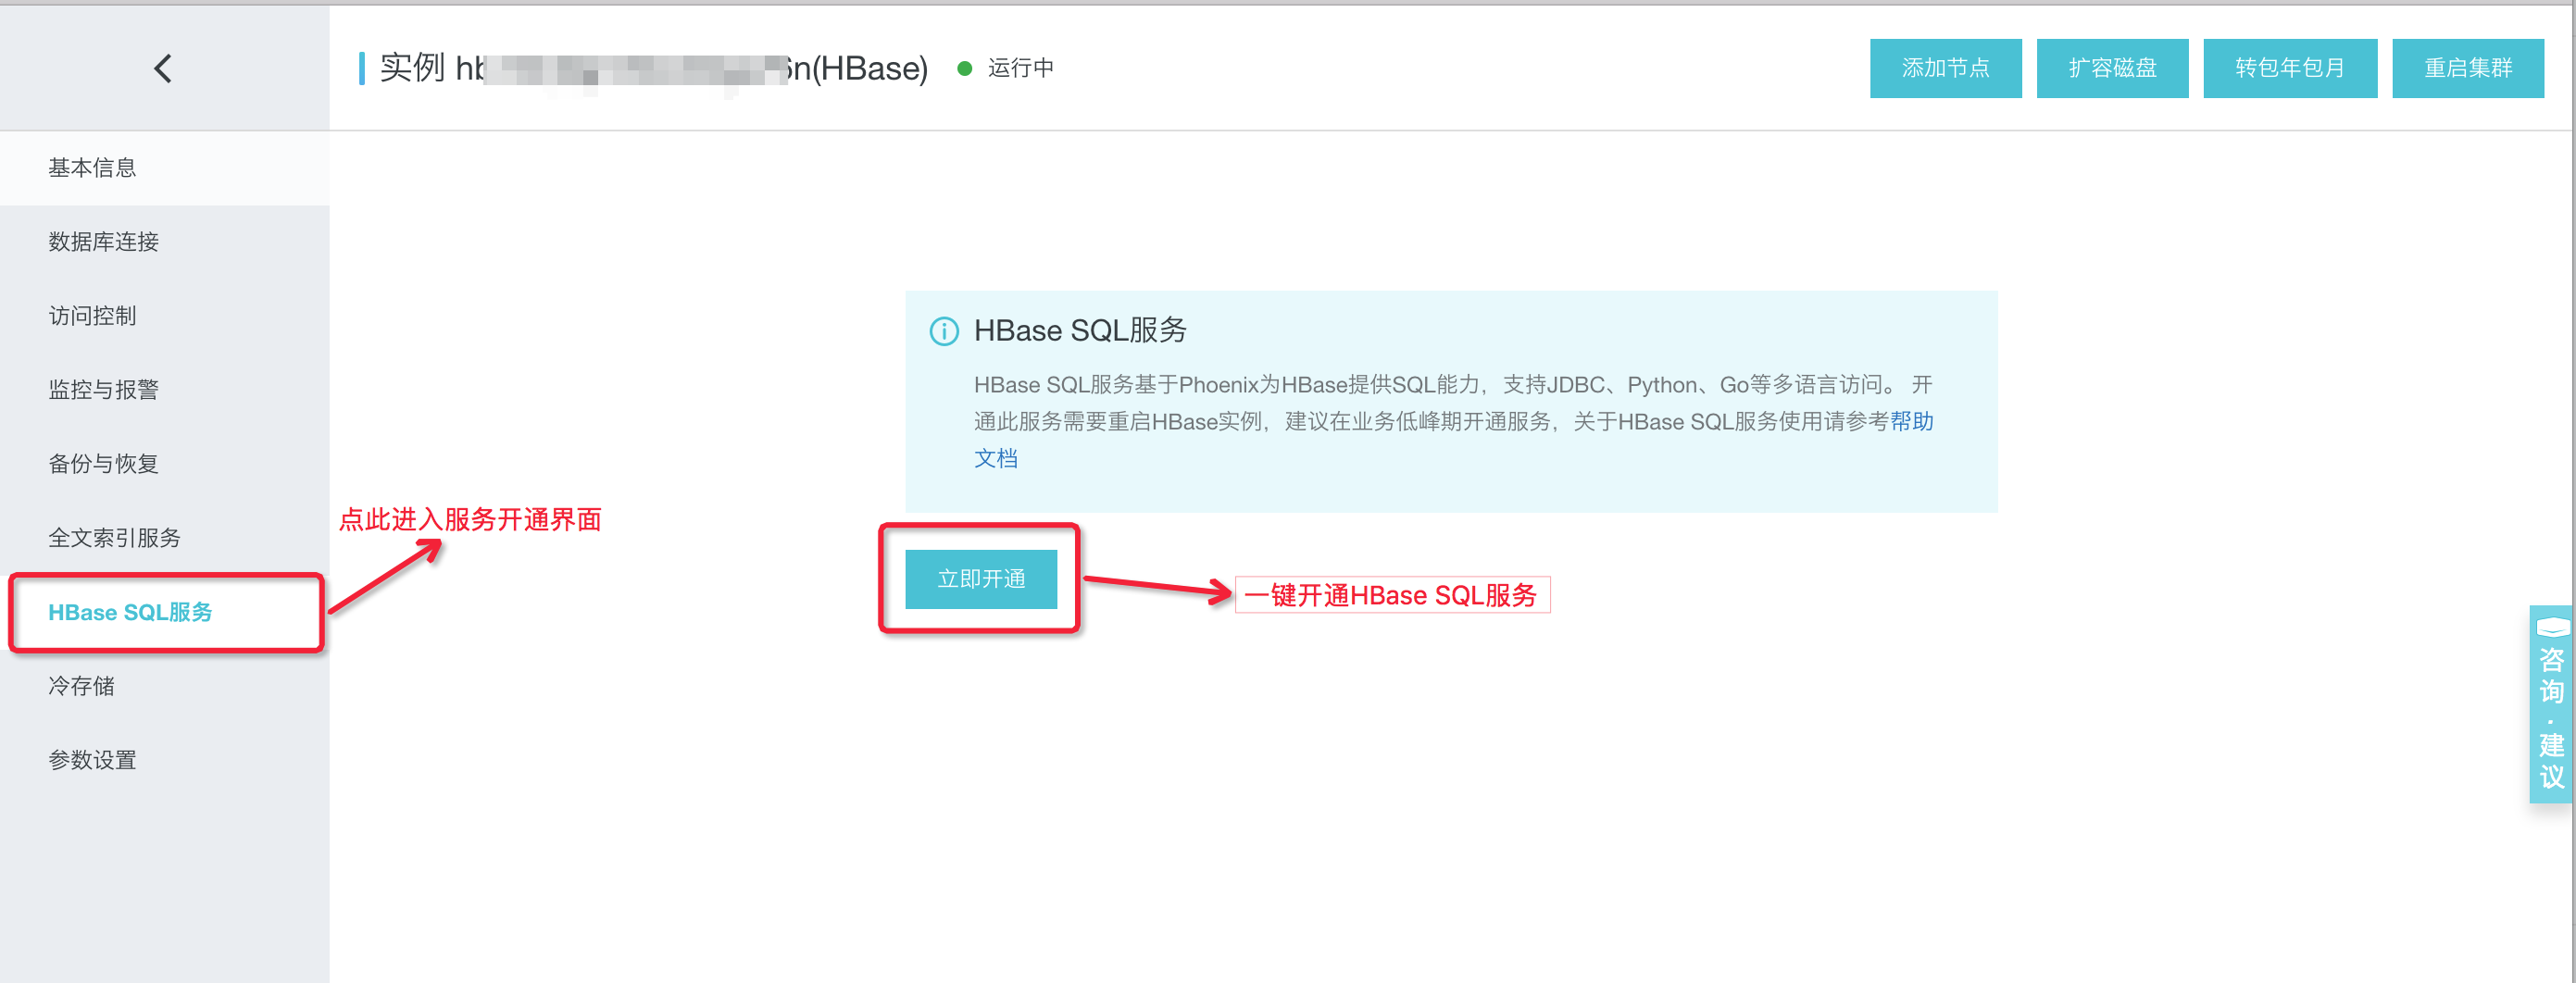Click the back arrow chevron

point(163,68)
